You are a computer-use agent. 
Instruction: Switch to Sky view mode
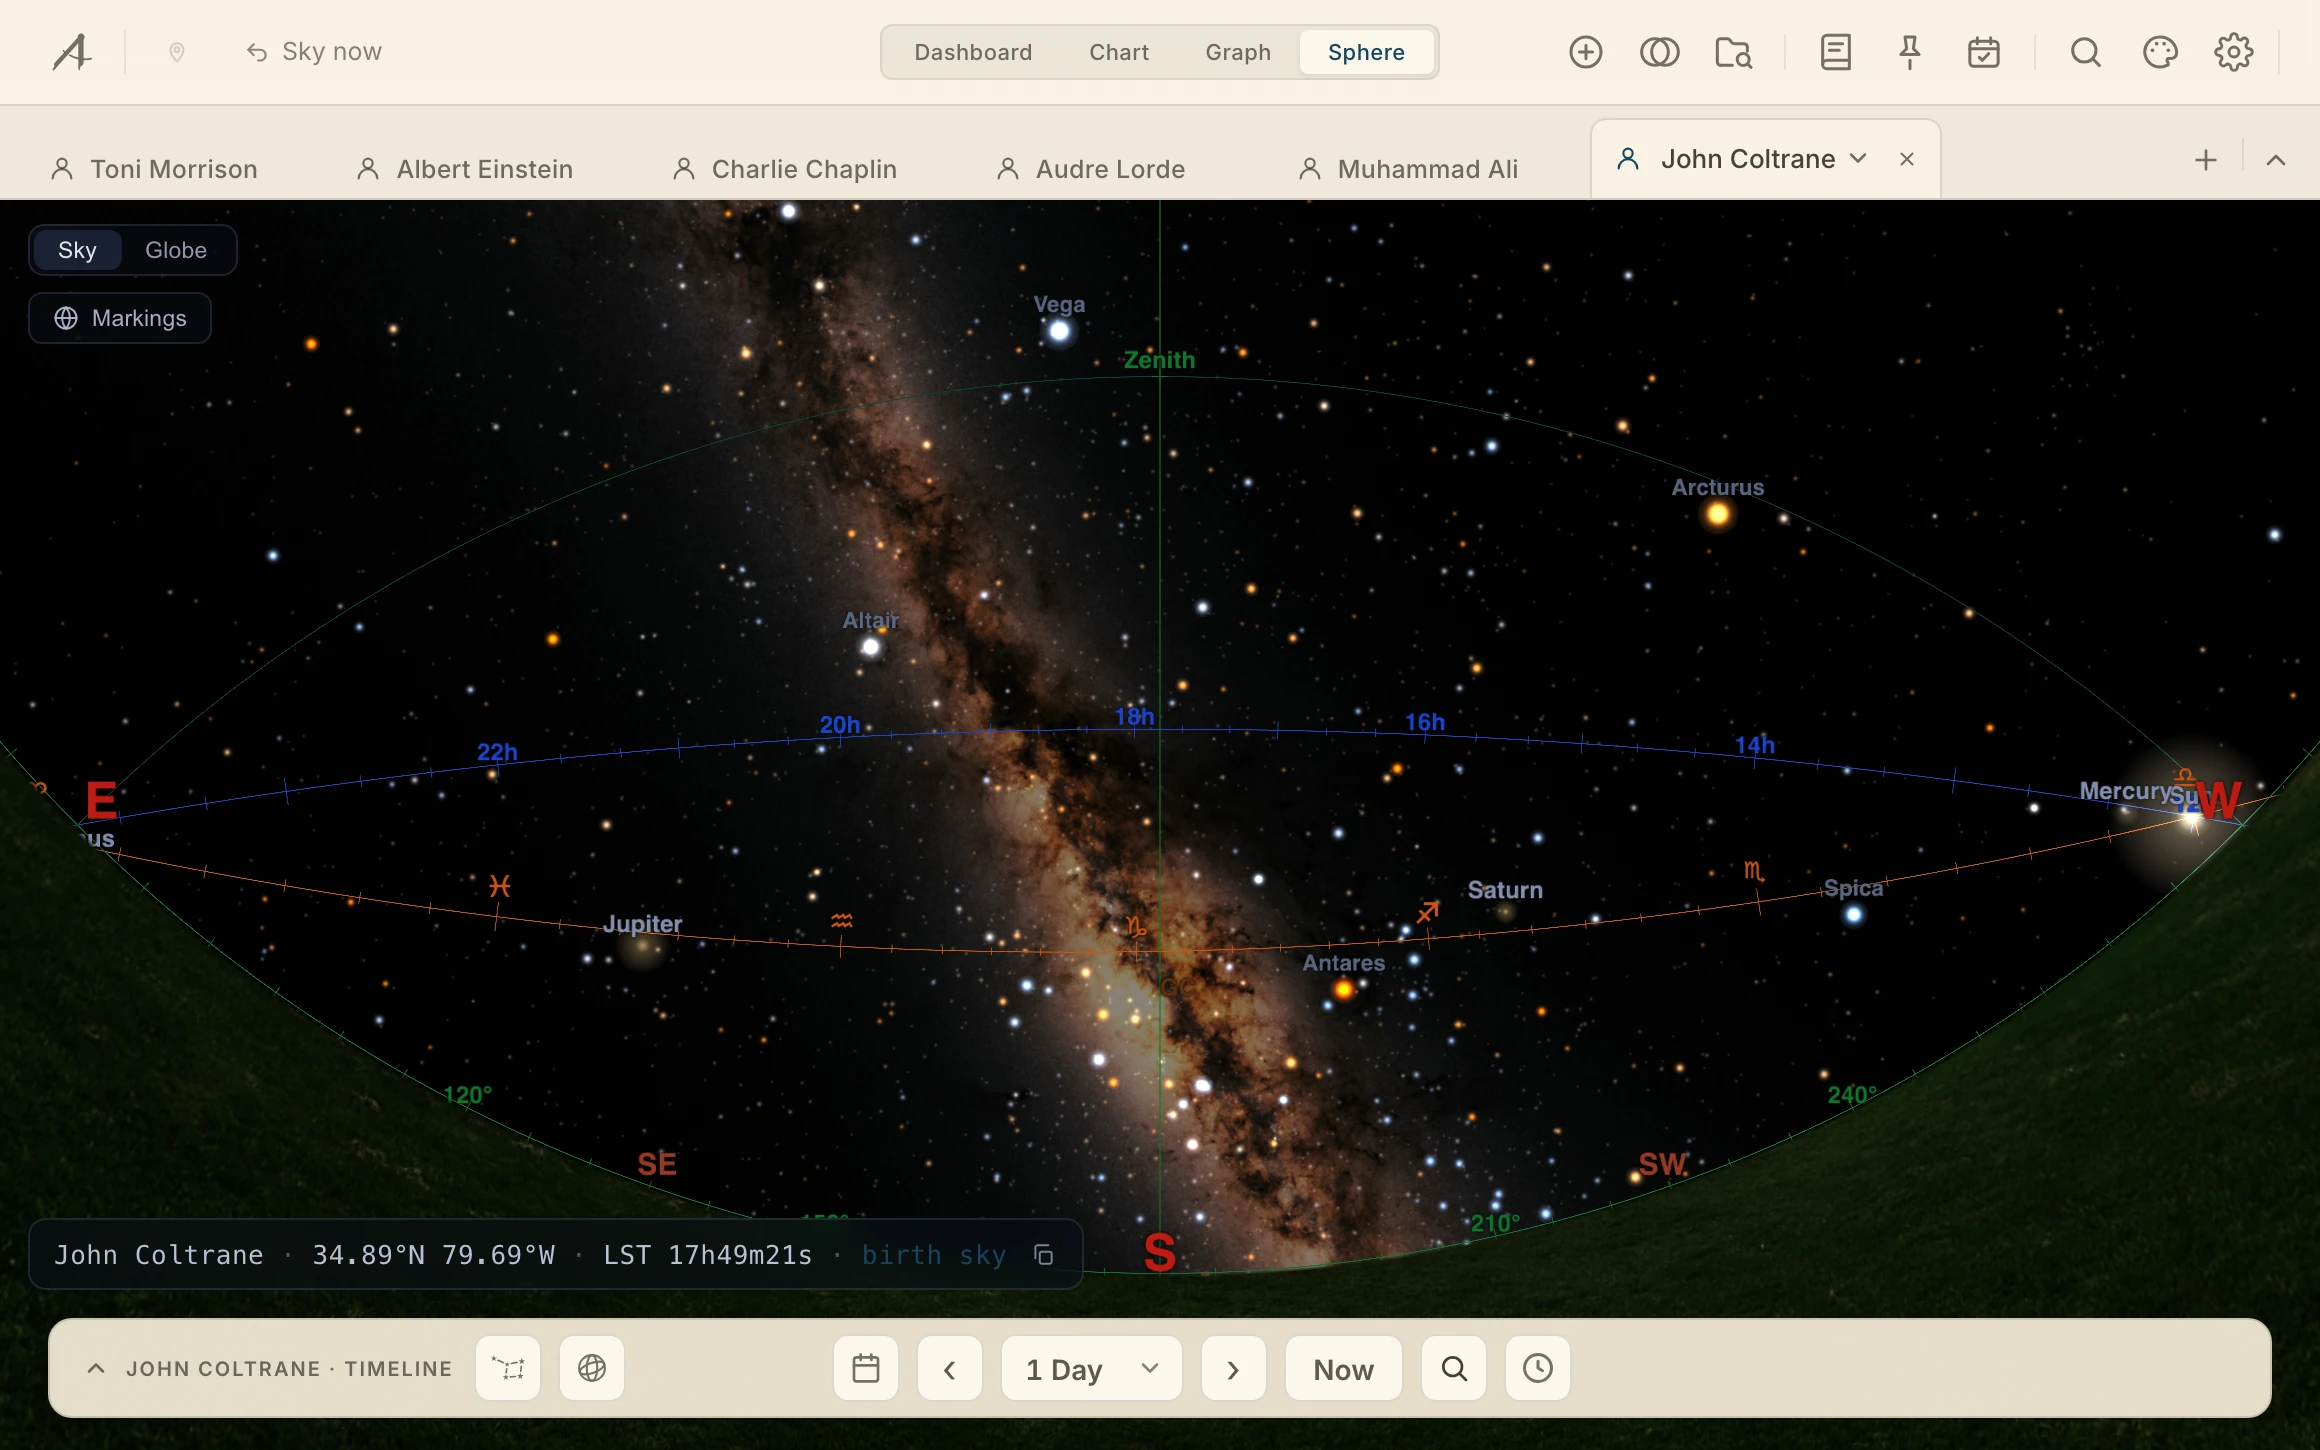tap(77, 250)
